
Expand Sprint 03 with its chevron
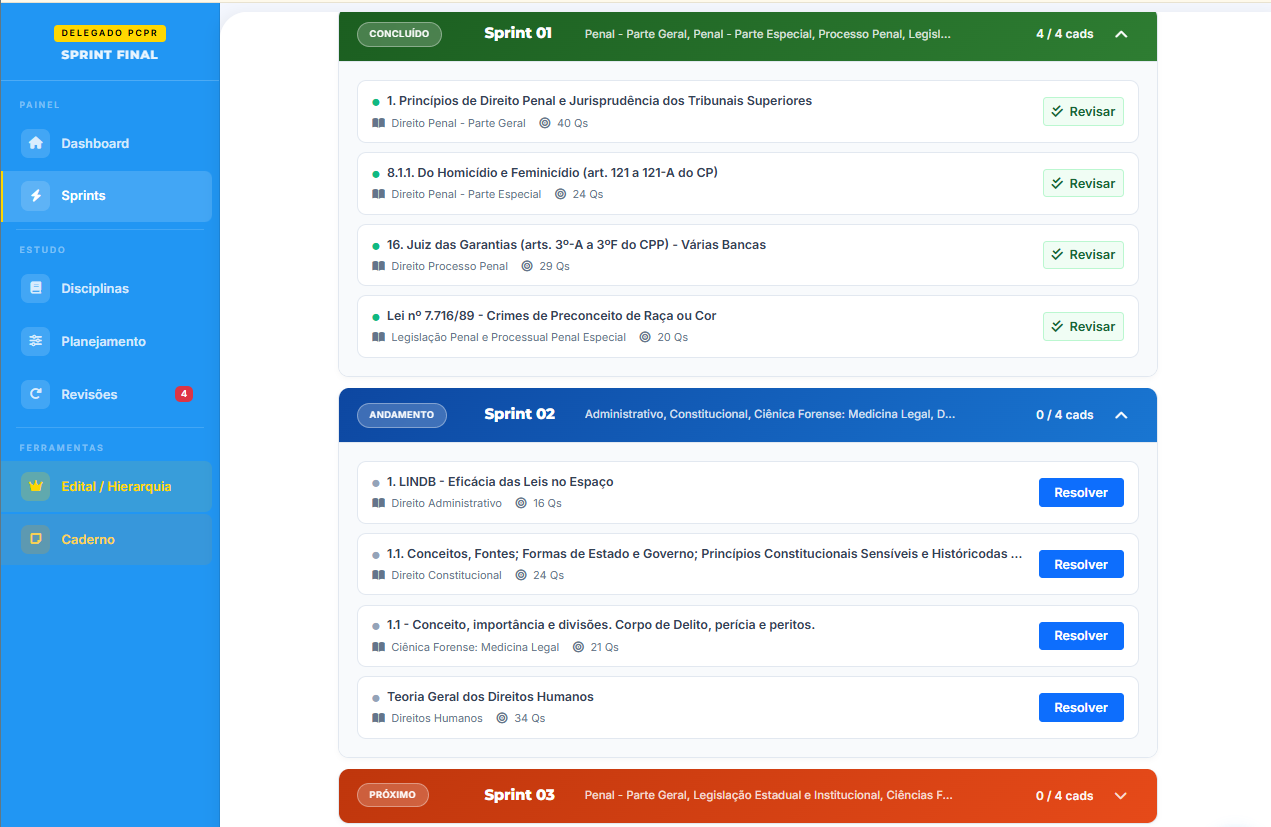[1121, 796]
